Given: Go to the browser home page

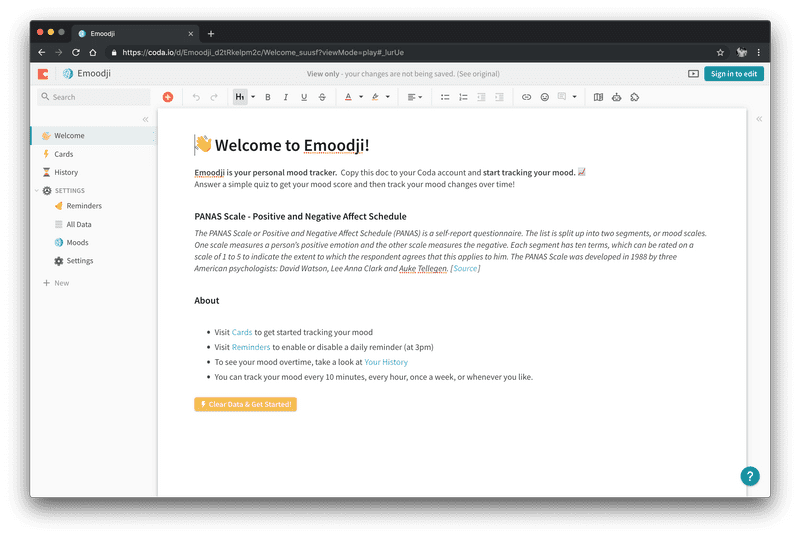Looking at the screenshot, I should click(x=92, y=52).
